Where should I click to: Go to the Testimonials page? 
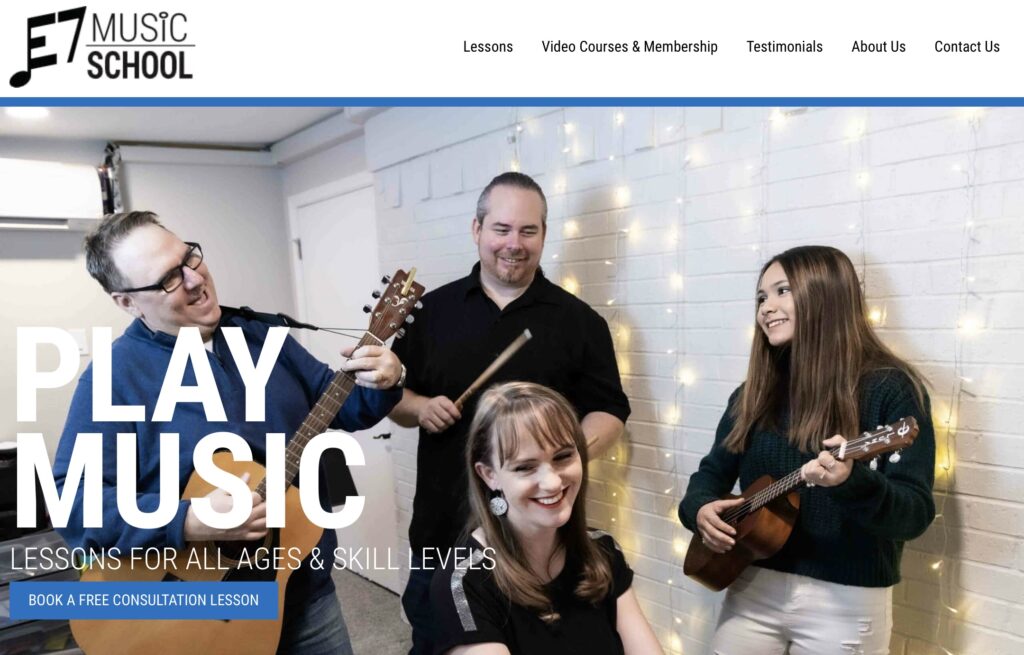[x=784, y=47]
